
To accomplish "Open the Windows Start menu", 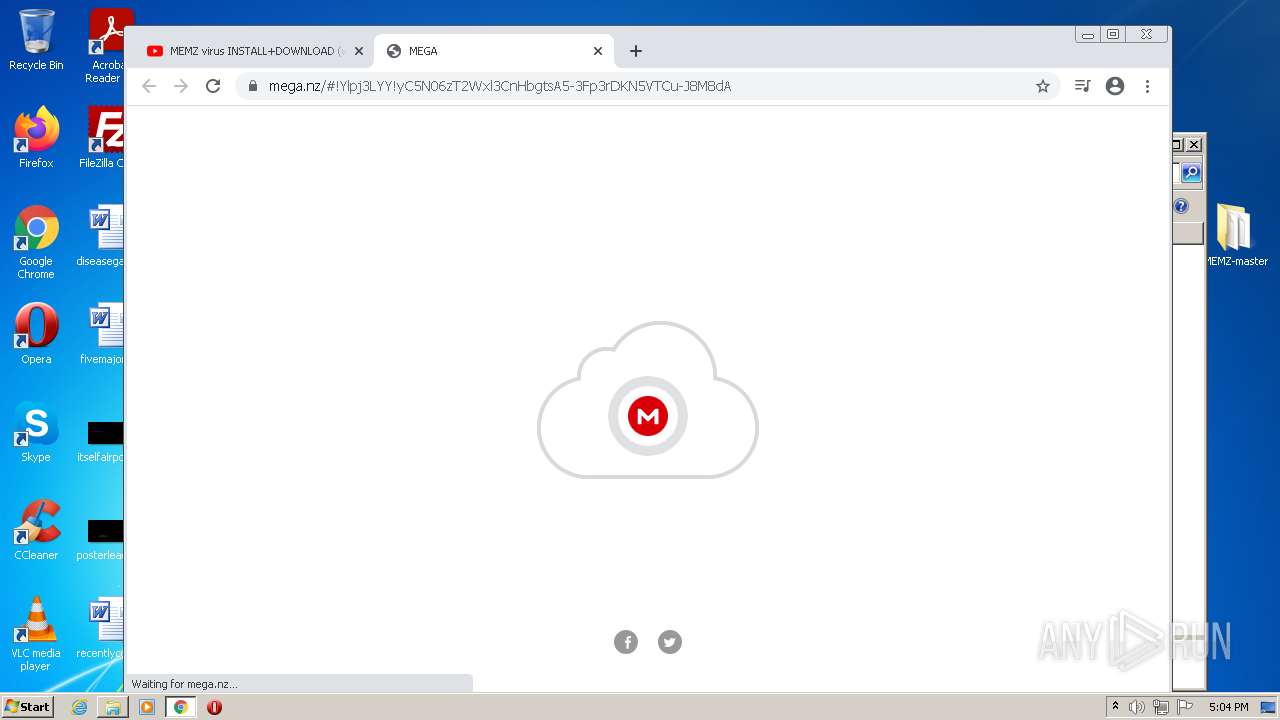I will click(x=27, y=706).
